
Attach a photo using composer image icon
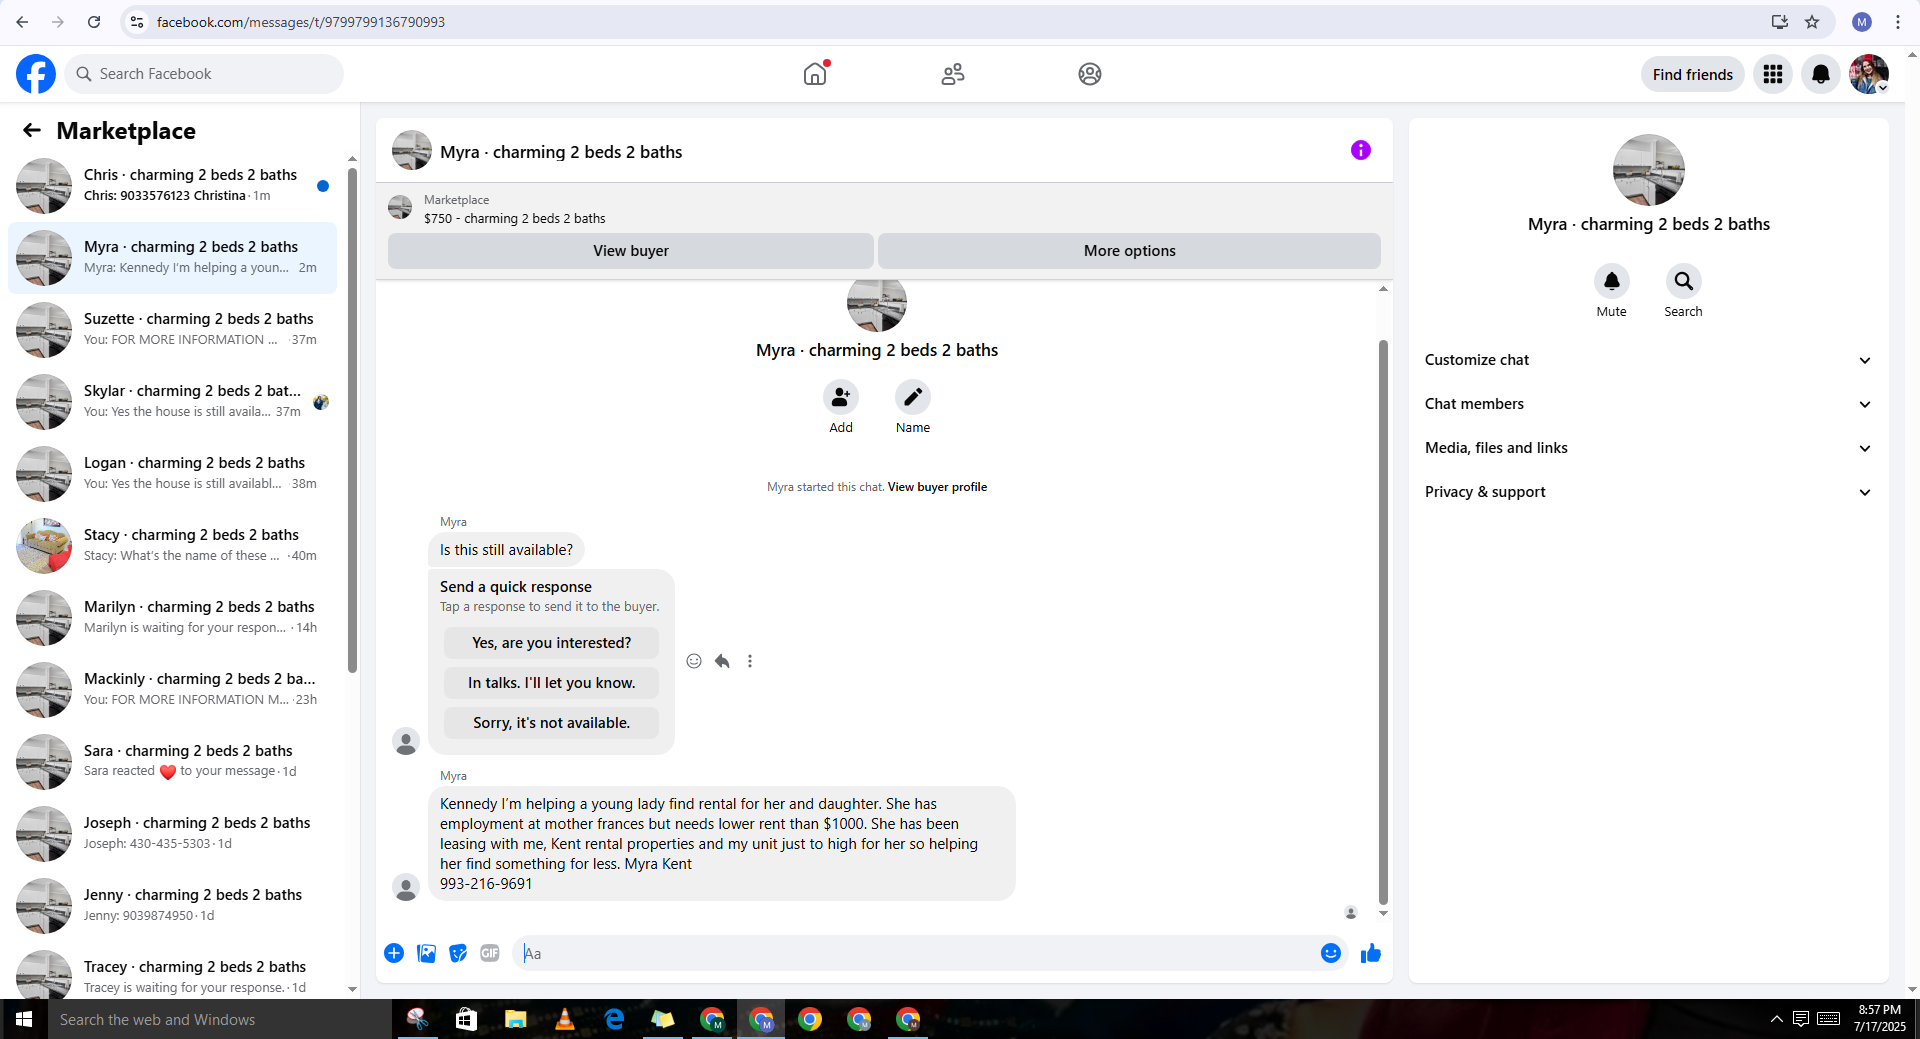pyautogui.click(x=427, y=953)
